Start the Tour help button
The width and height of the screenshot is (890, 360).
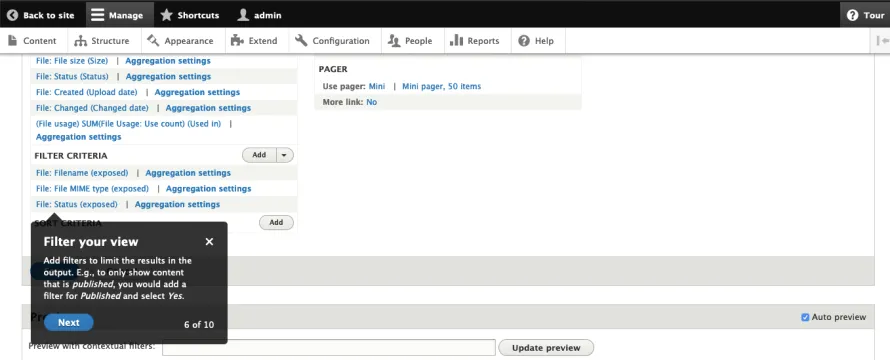(x=865, y=15)
